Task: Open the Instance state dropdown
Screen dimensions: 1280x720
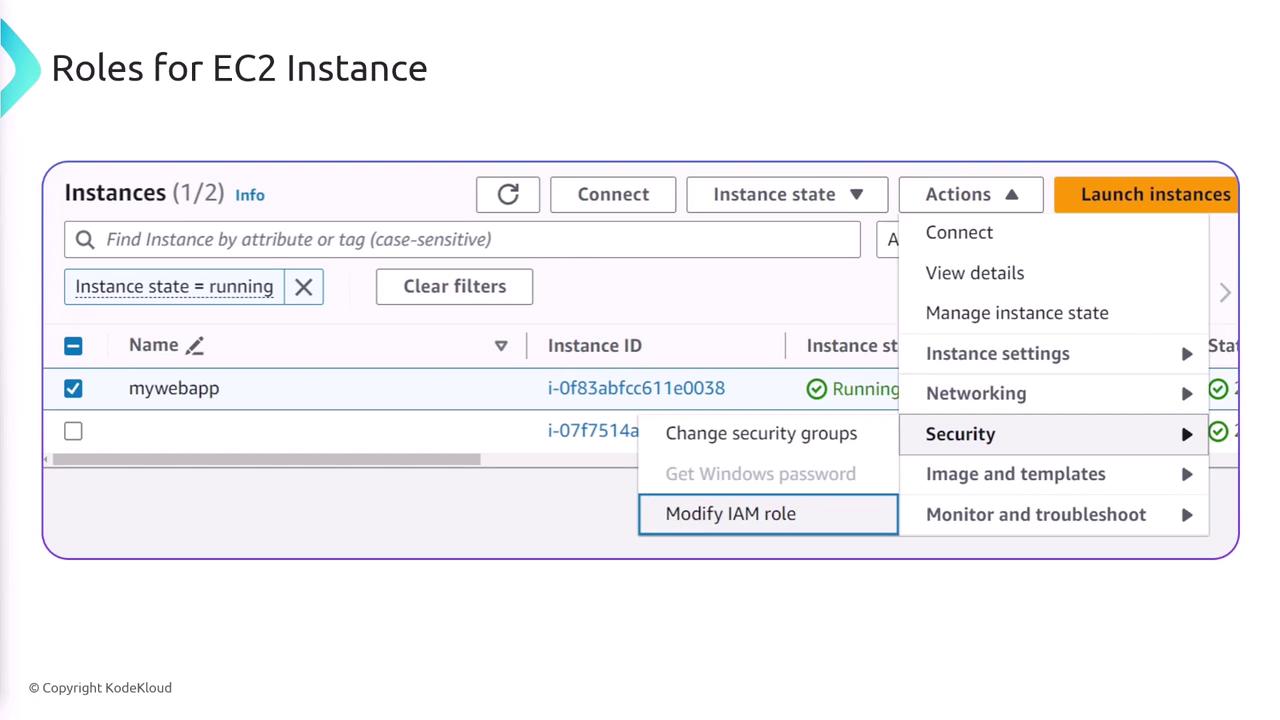Action: [x=787, y=195]
